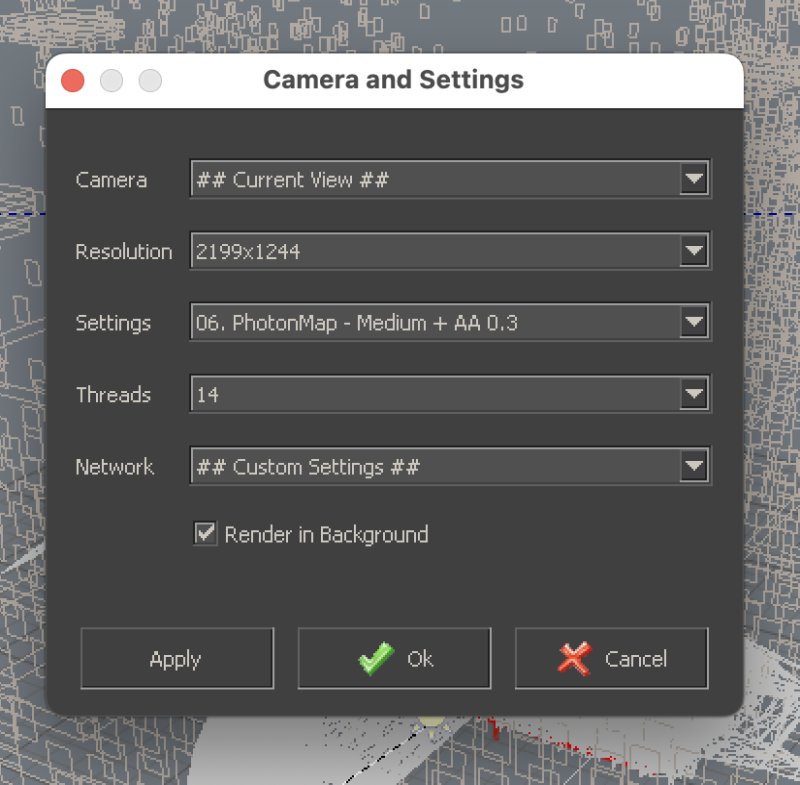Click the red X icon on Cancel
Screen dimensions: 800x785
(575, 659)
